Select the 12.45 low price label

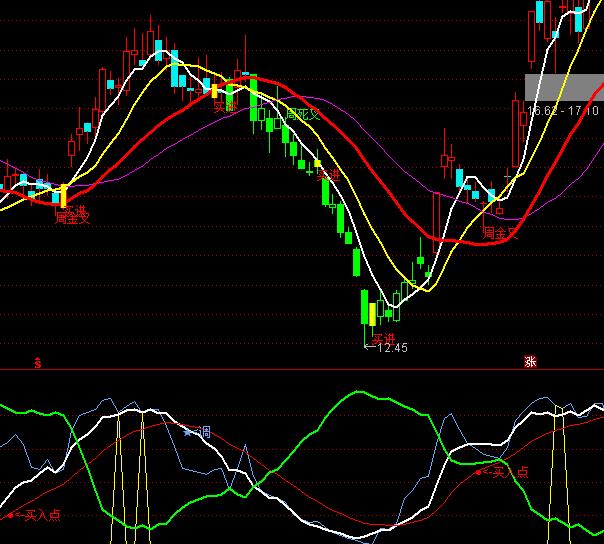click(x=388, y=348)
